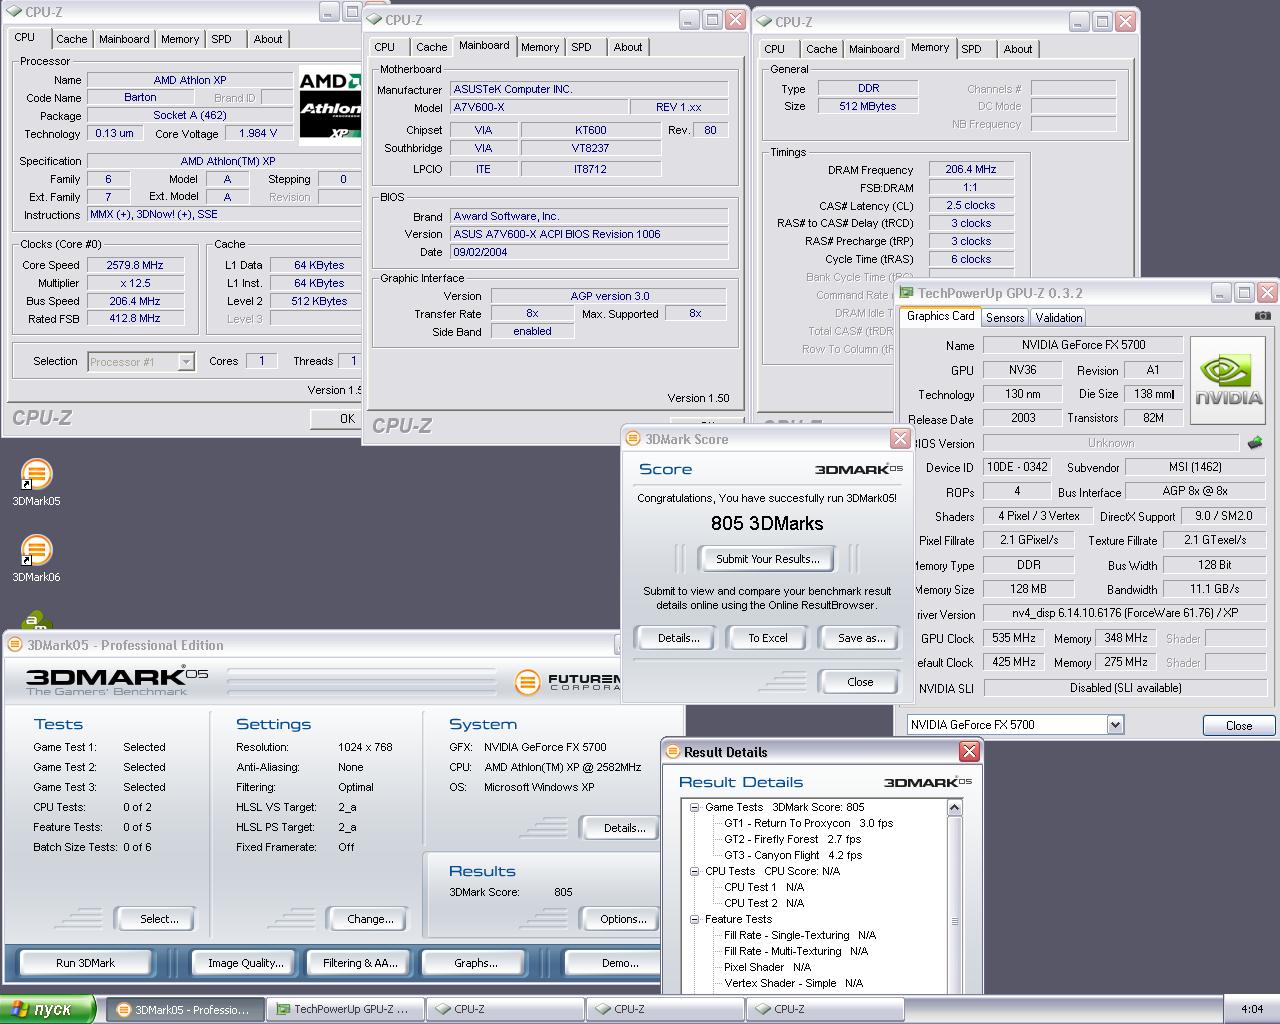This screenshot has width=1280, height=1024.
Task: Click the Graphs button
Action: (475, 963)
